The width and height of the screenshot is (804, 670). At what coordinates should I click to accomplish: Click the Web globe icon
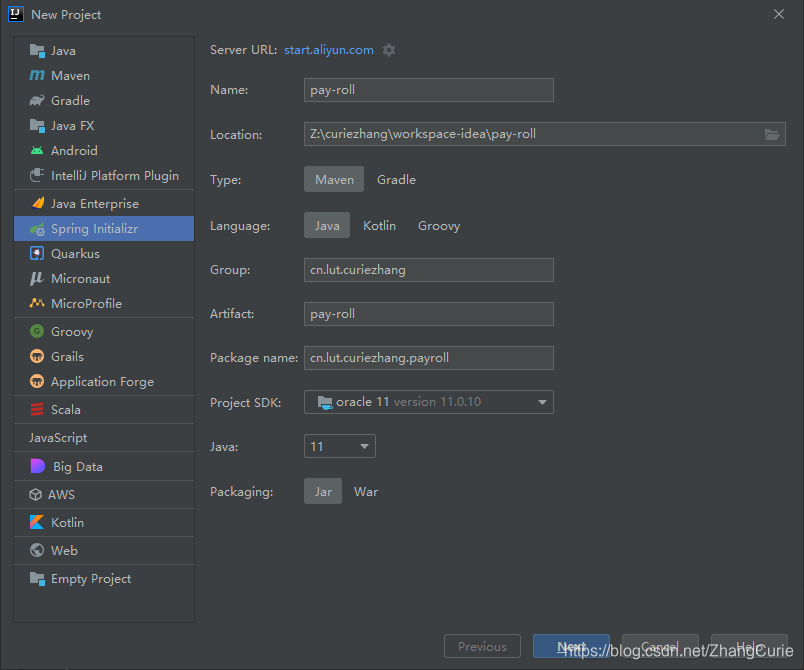coord(37,550)
